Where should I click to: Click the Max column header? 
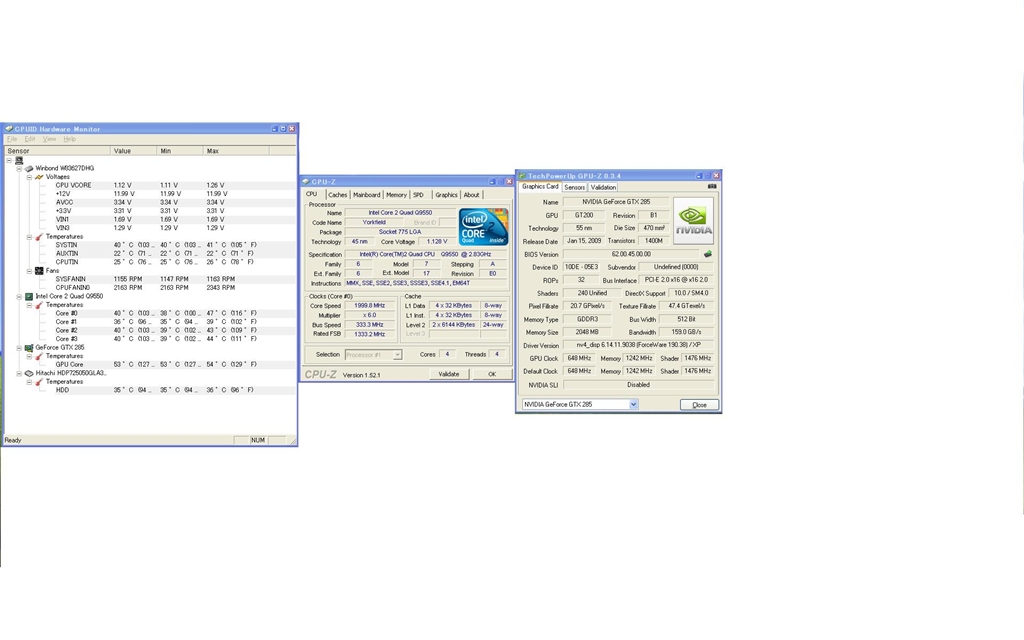[236, 151]
